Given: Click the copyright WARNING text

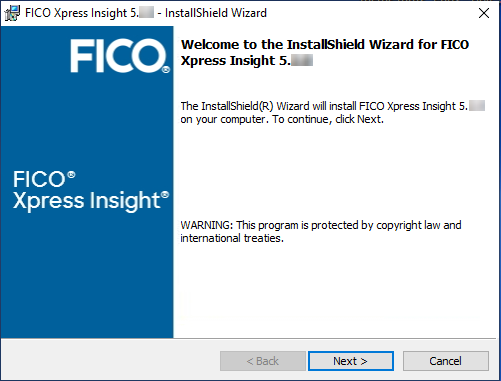Looking at the screenshot, I should tap(321, 225).
